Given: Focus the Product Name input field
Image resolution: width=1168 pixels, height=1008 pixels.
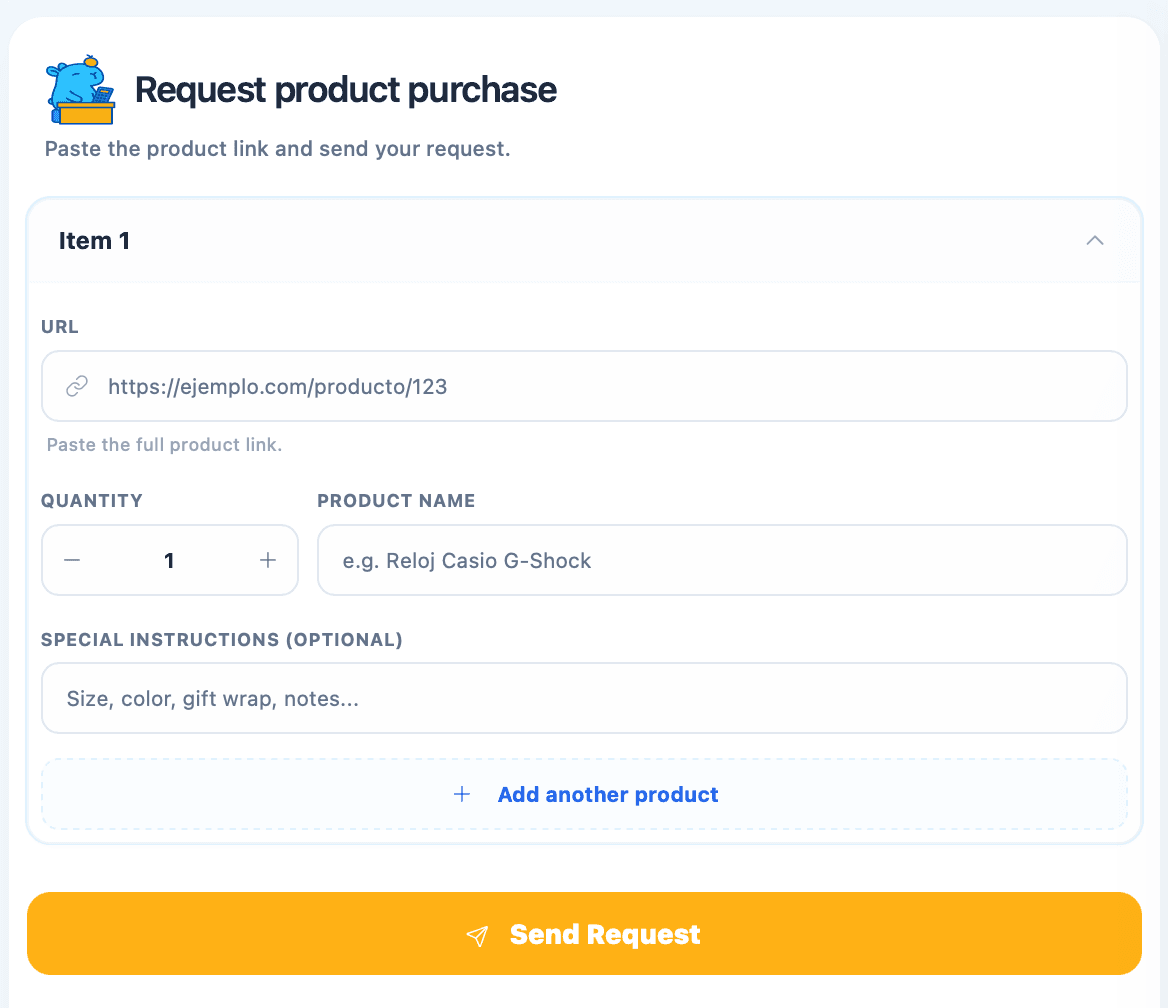Looking at the screenshot, I should (722, 560).
